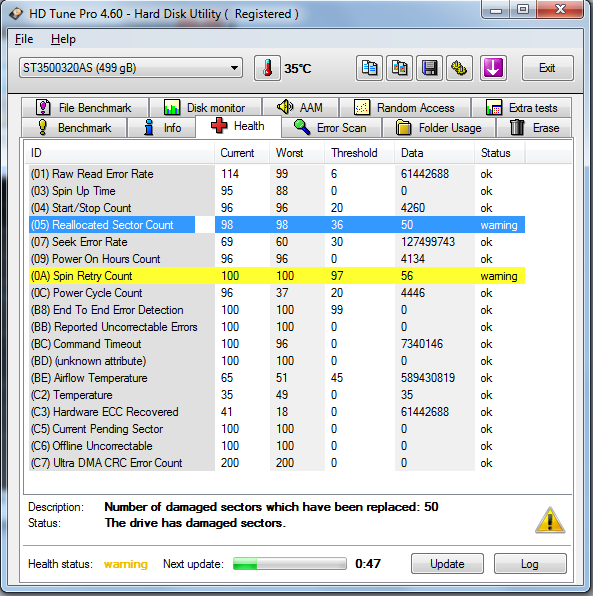This screenshot has height=596, width=593.
Task: Click the thermometer temperature icon
Action: (x=267, y=68)
